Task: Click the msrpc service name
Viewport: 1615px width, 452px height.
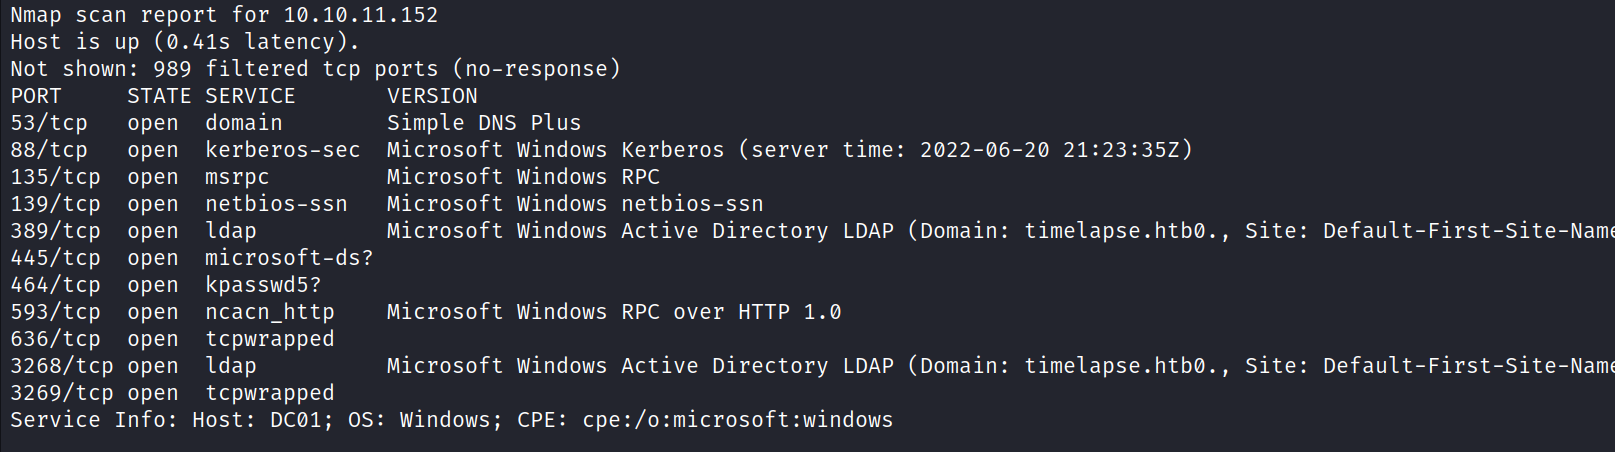Action: click(237, 177)
